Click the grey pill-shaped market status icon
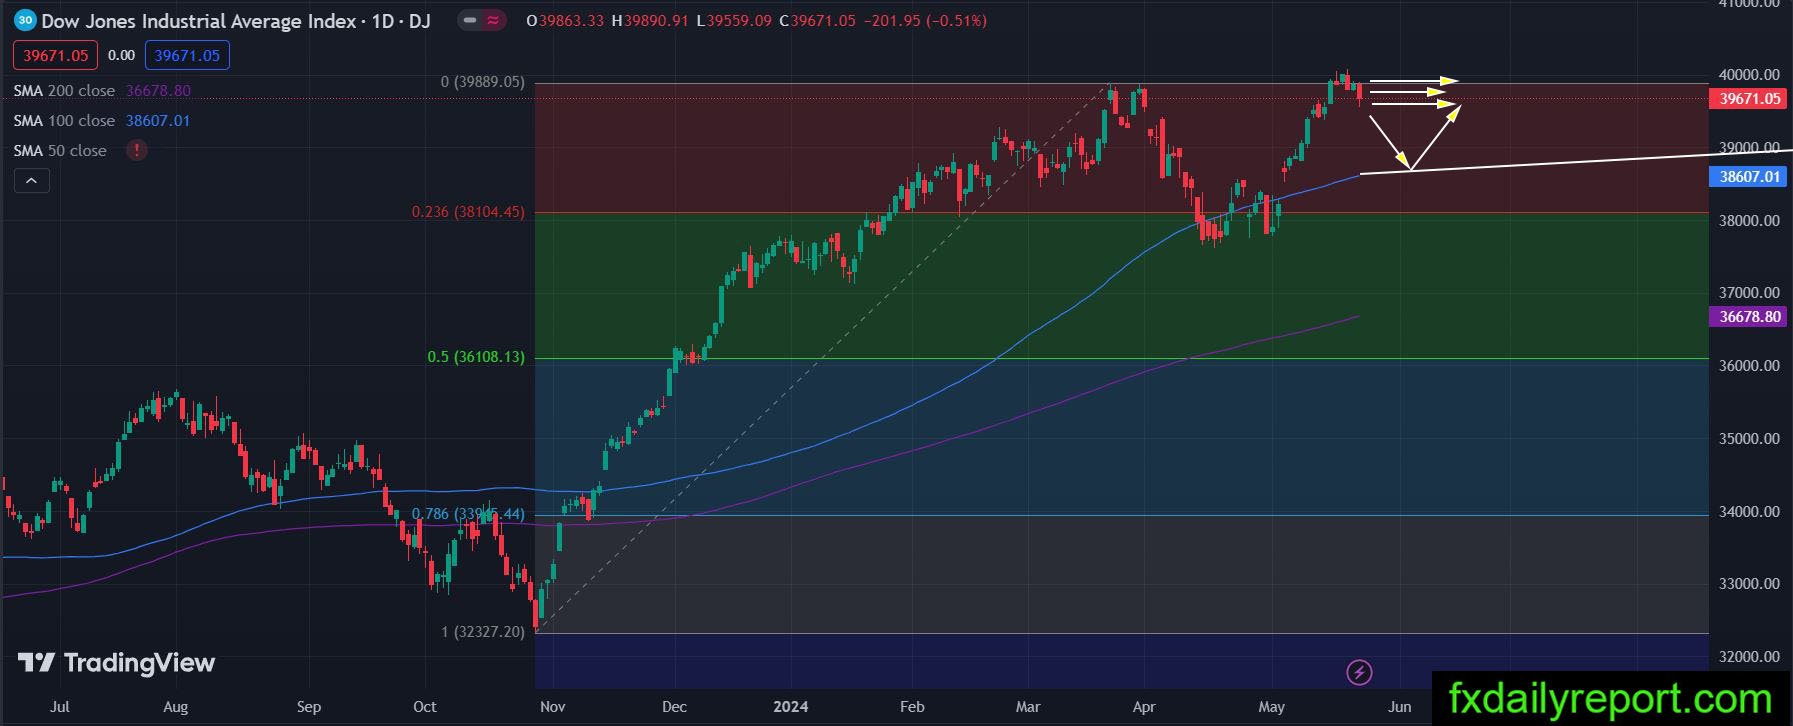The width and height of the screenshot is (1793, 726). (x=470, y=20)
